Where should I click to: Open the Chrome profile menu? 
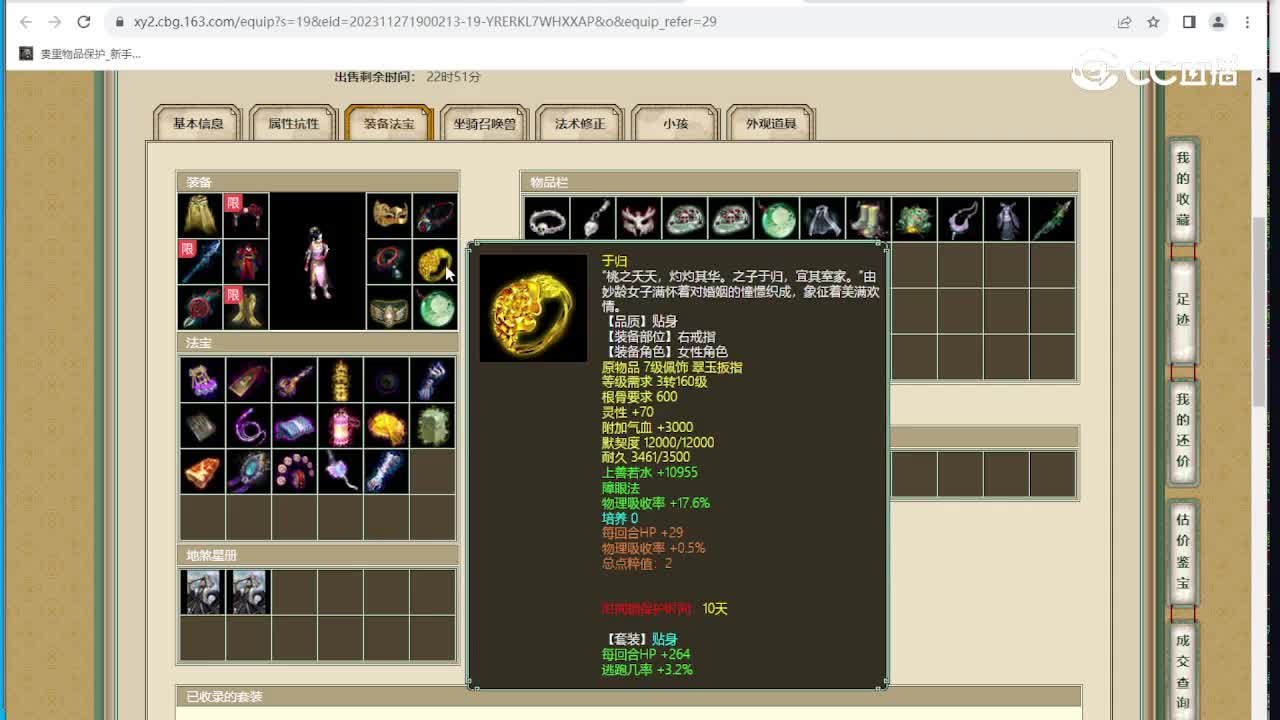coord(1218,21)
